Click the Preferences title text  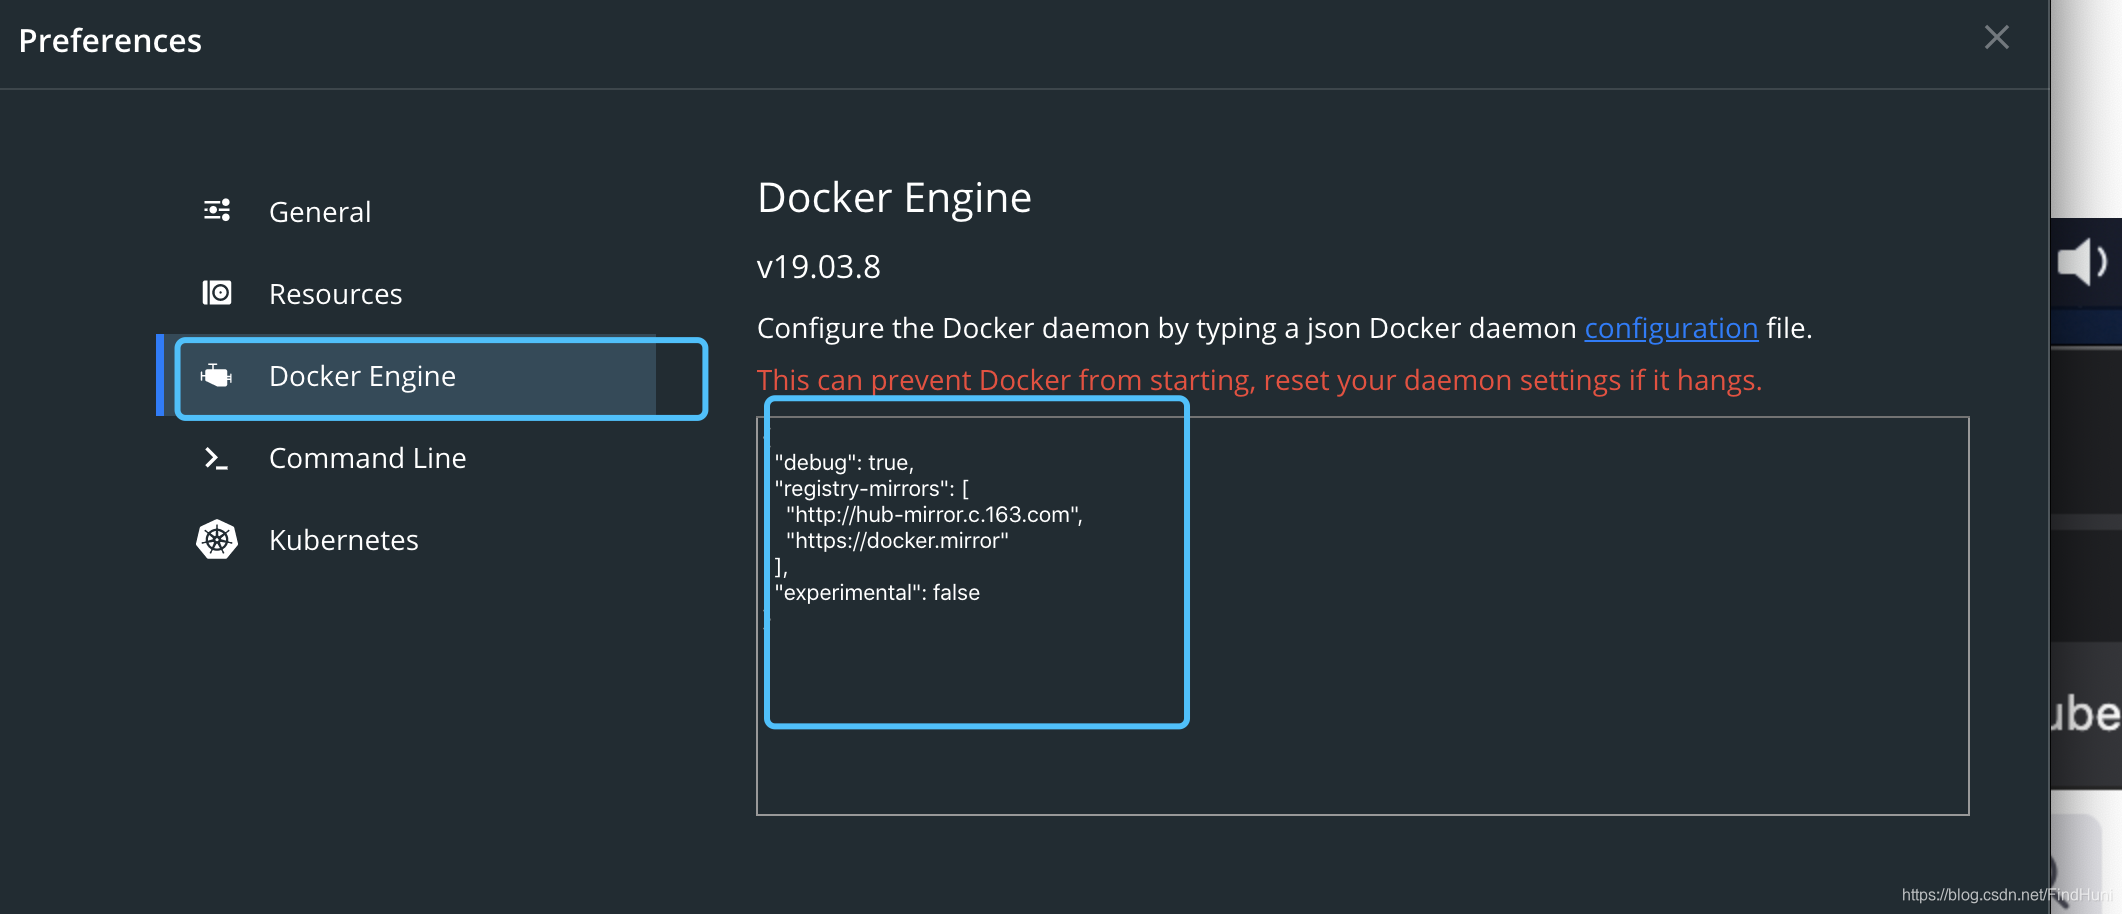110,40
